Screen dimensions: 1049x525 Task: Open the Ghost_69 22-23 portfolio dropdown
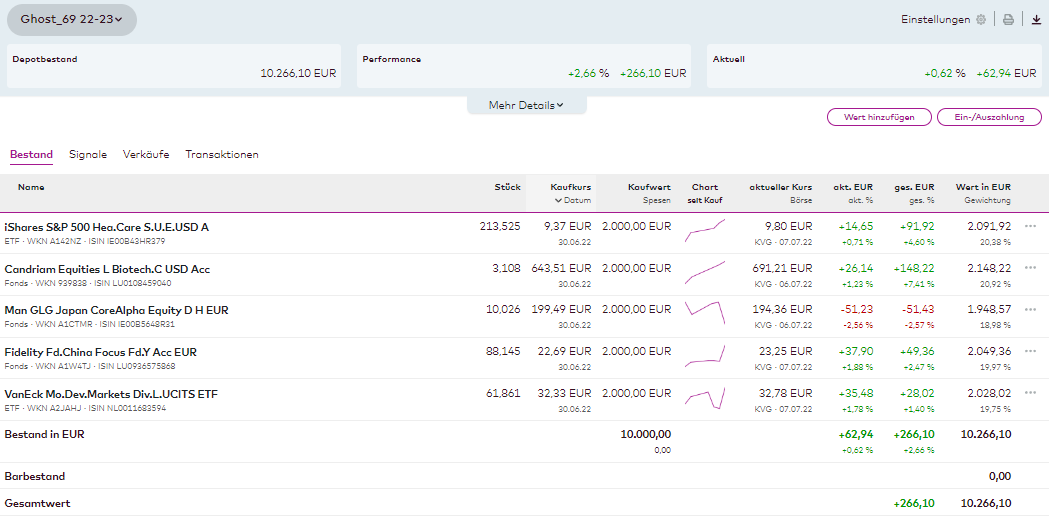pyautogui.click(x=72, y=19)
